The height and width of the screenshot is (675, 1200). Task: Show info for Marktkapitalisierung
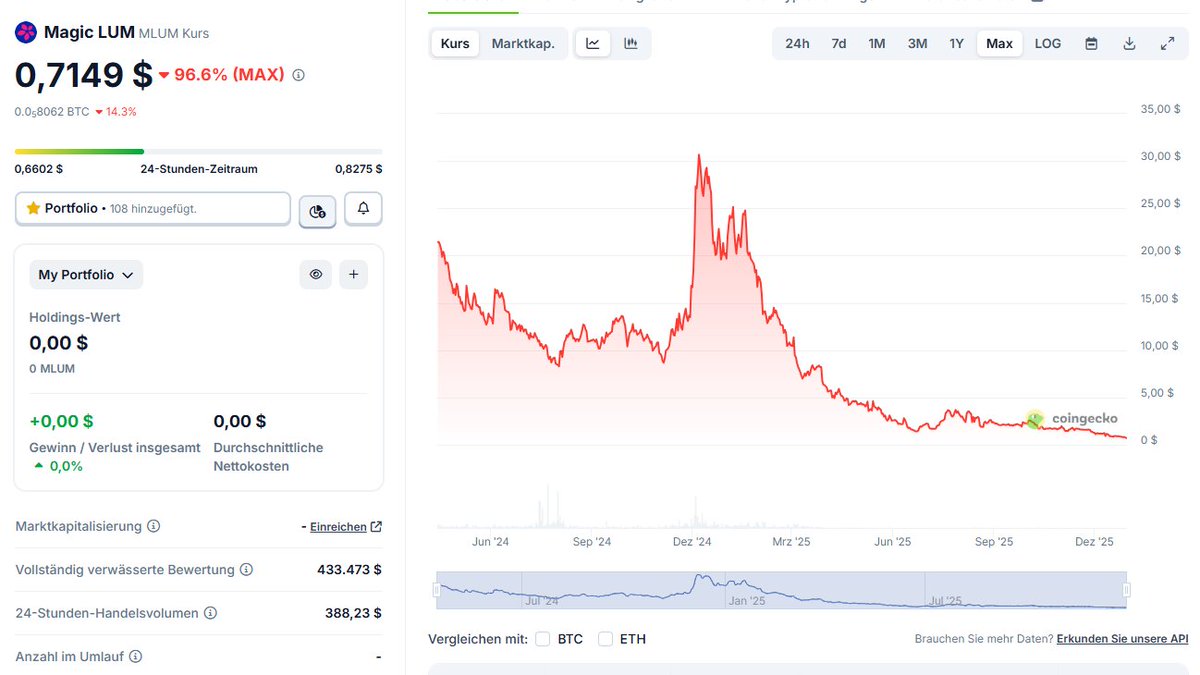pyautogui.click(x=153, y=526)
